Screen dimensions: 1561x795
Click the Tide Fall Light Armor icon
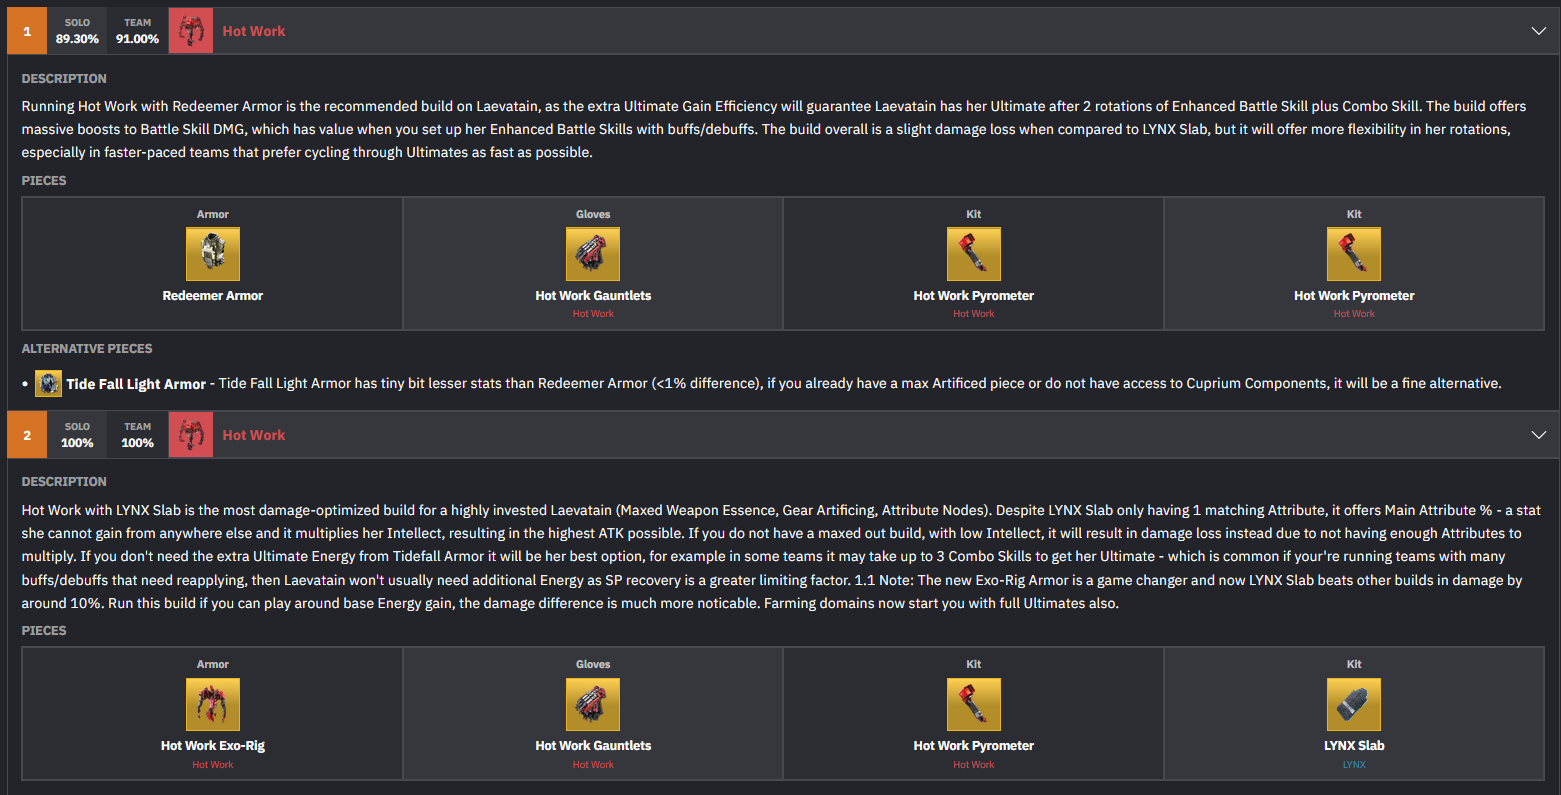(48, 383)
